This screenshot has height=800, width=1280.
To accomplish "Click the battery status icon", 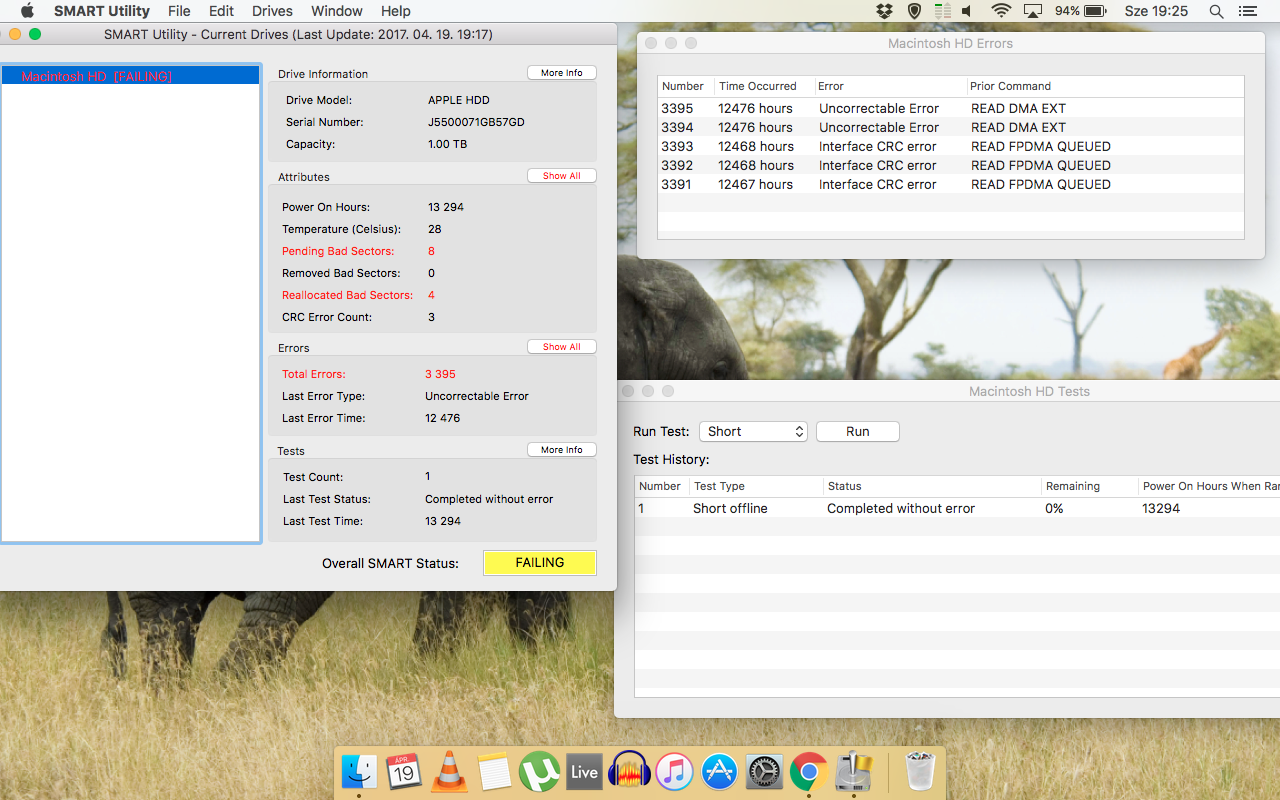I will (x=1095, y=11).
